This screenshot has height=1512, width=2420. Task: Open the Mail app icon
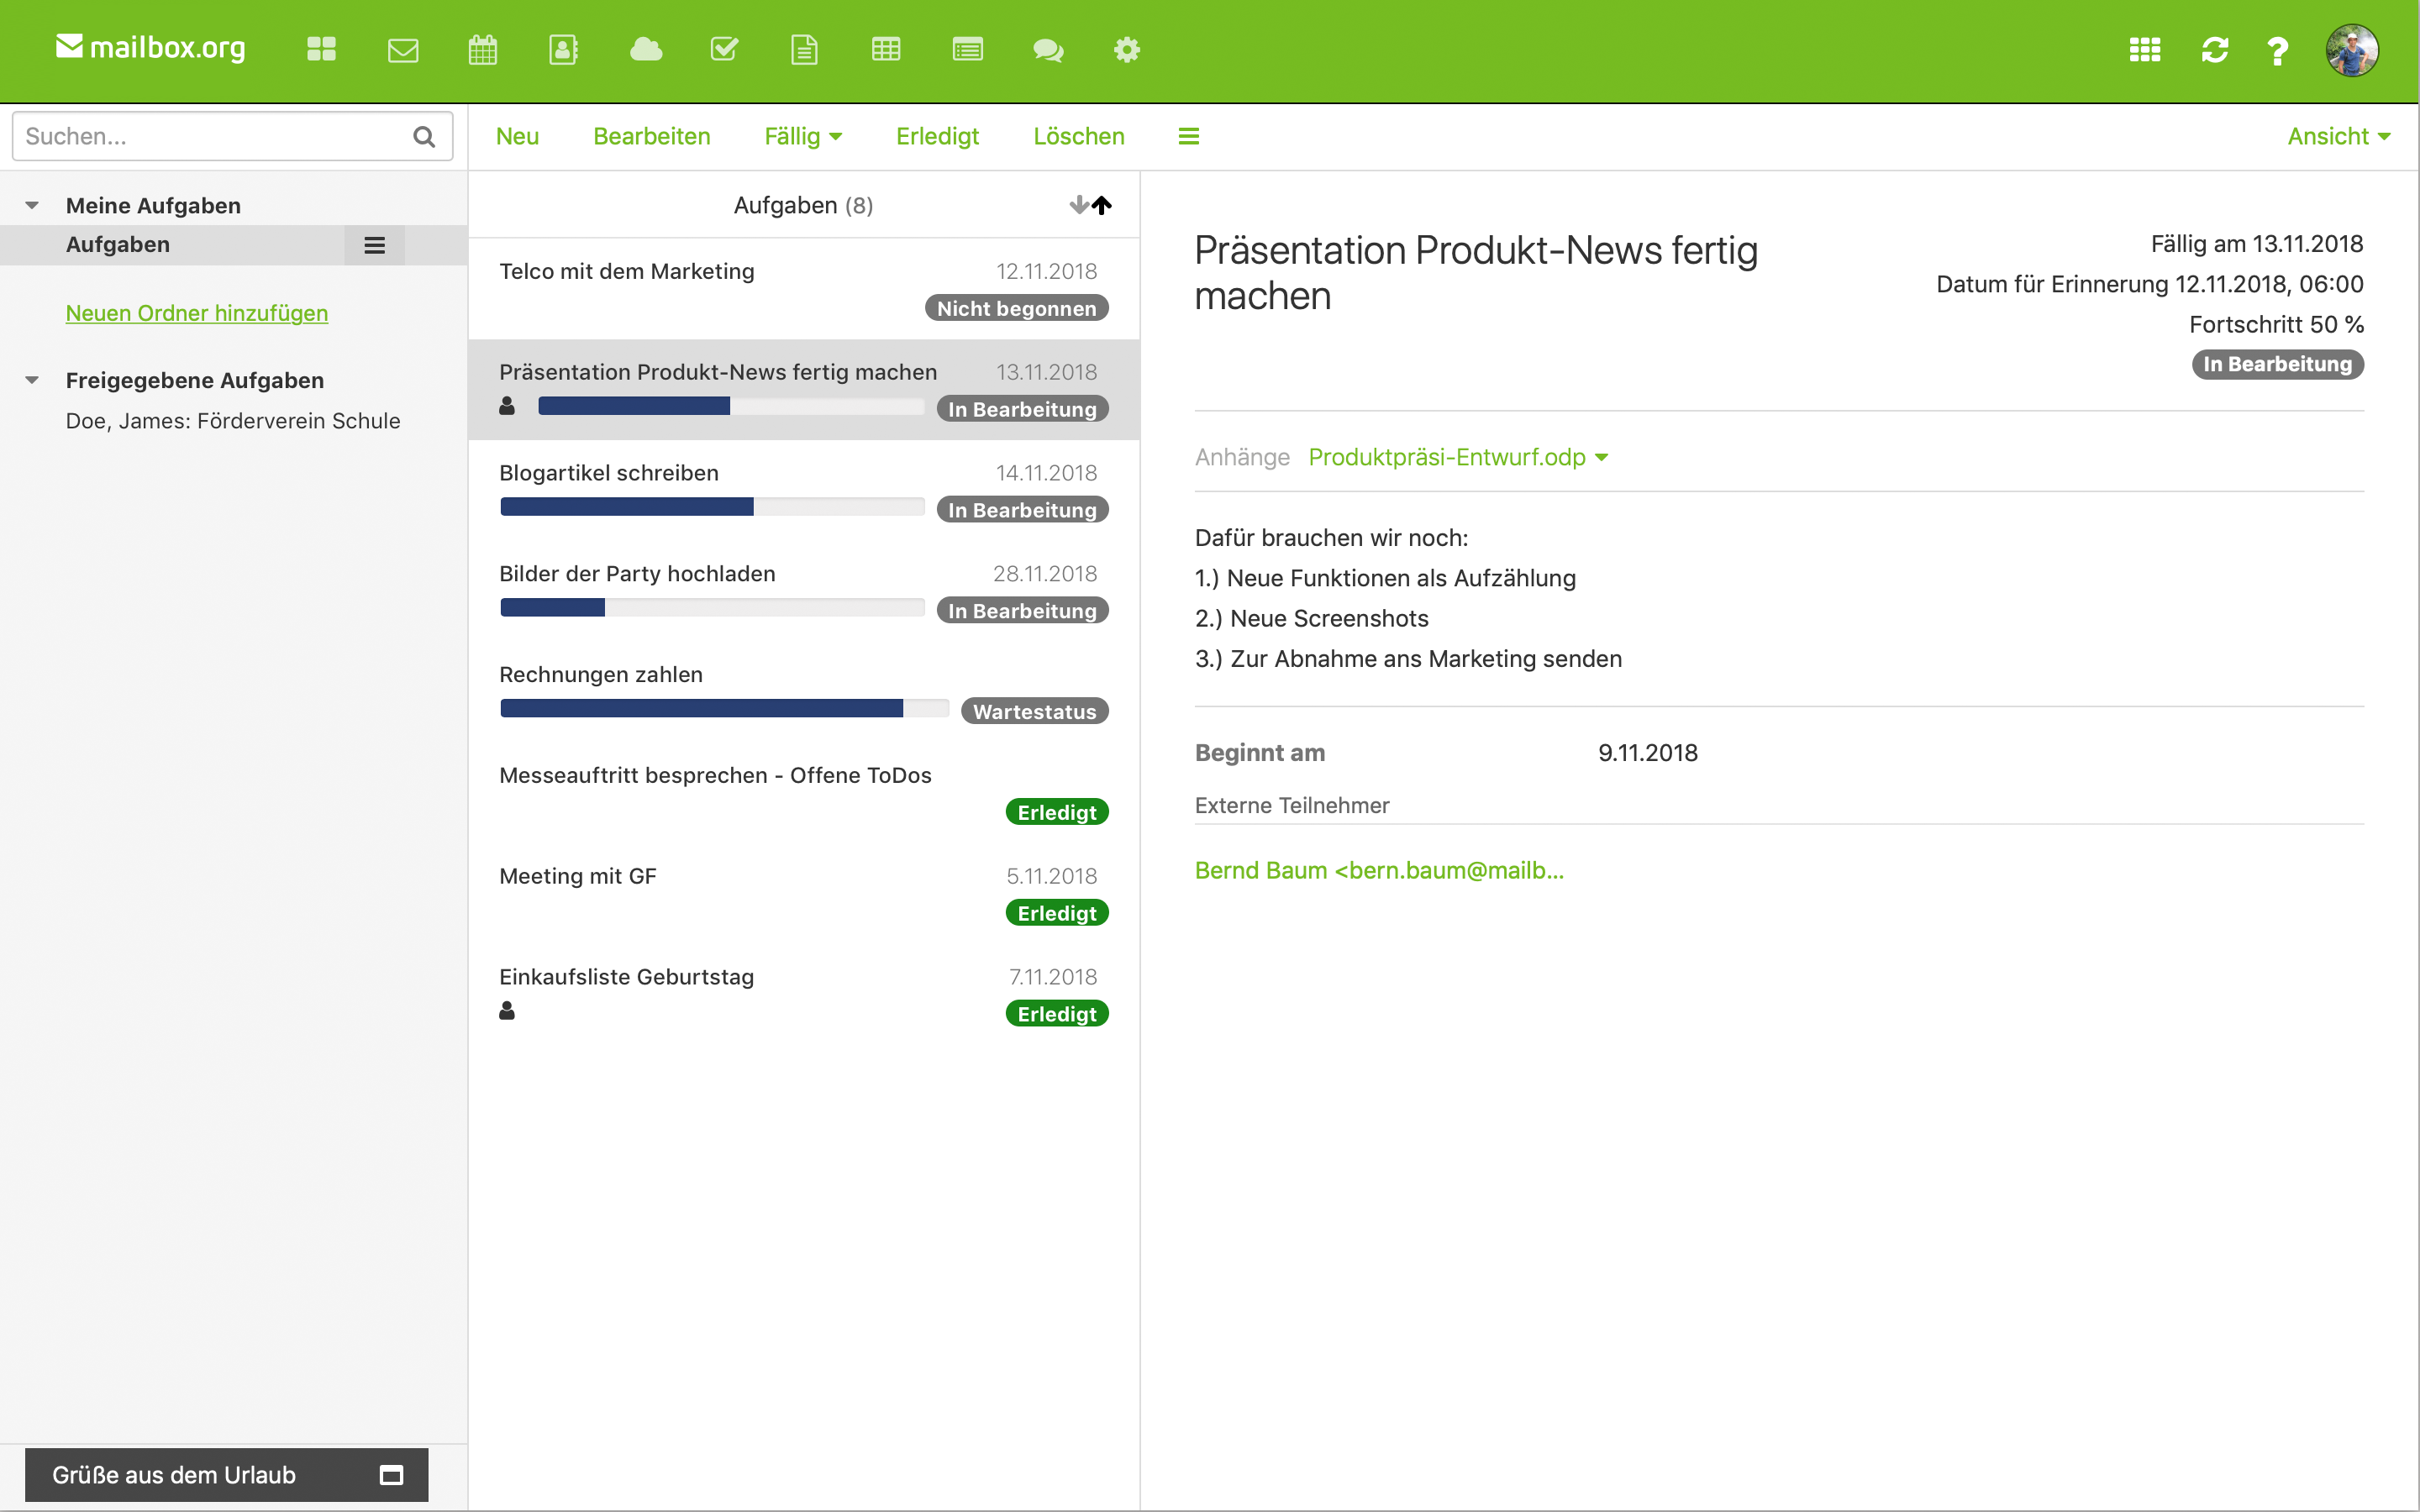[x=403, y=50]
